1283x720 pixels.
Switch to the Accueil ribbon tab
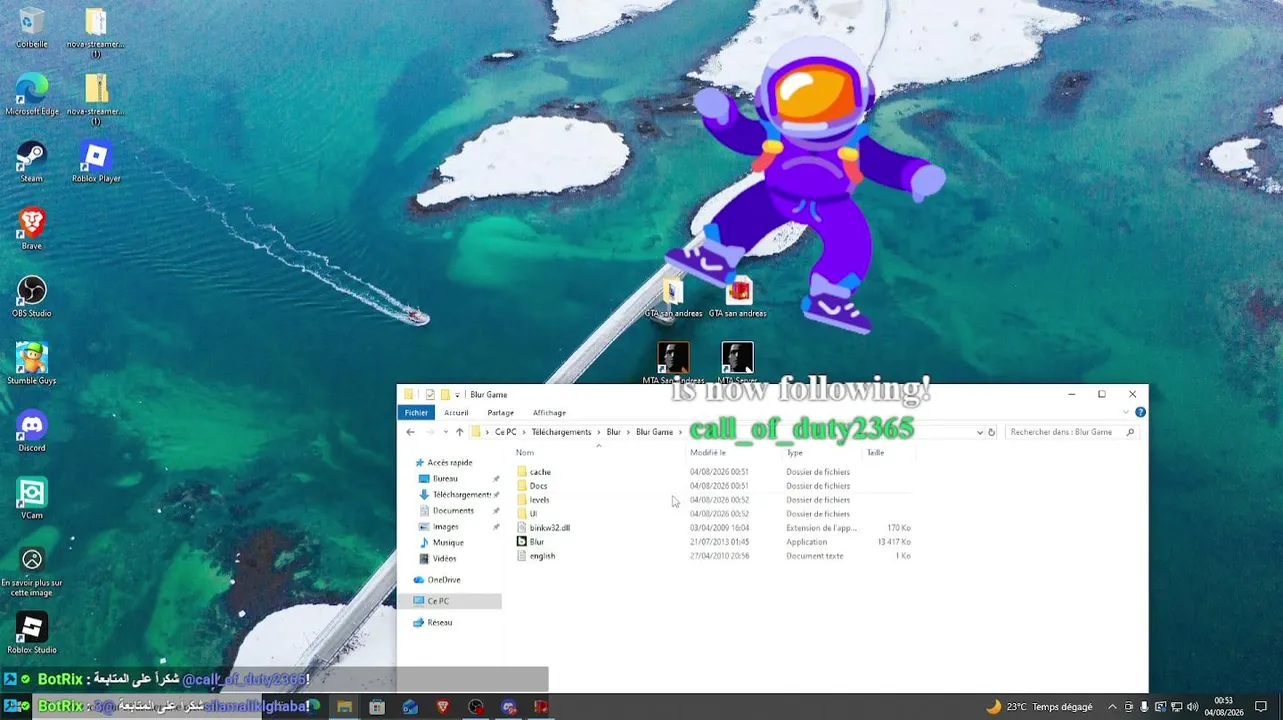tap(456, 412)
